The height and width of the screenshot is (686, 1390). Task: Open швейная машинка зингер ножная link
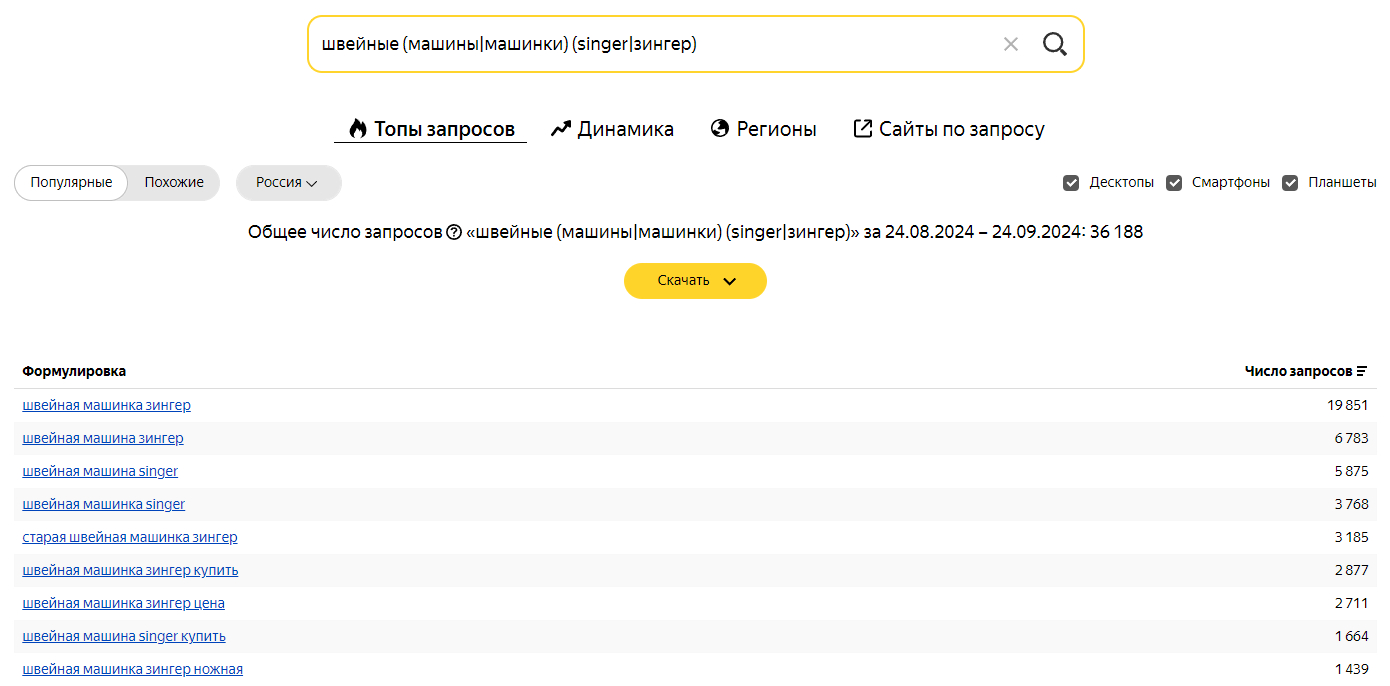tap(133, 669)
